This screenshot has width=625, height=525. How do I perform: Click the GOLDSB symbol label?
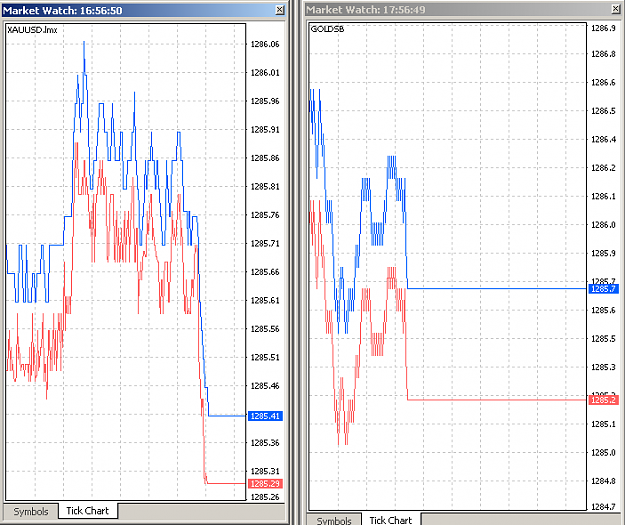coord(327,29)
